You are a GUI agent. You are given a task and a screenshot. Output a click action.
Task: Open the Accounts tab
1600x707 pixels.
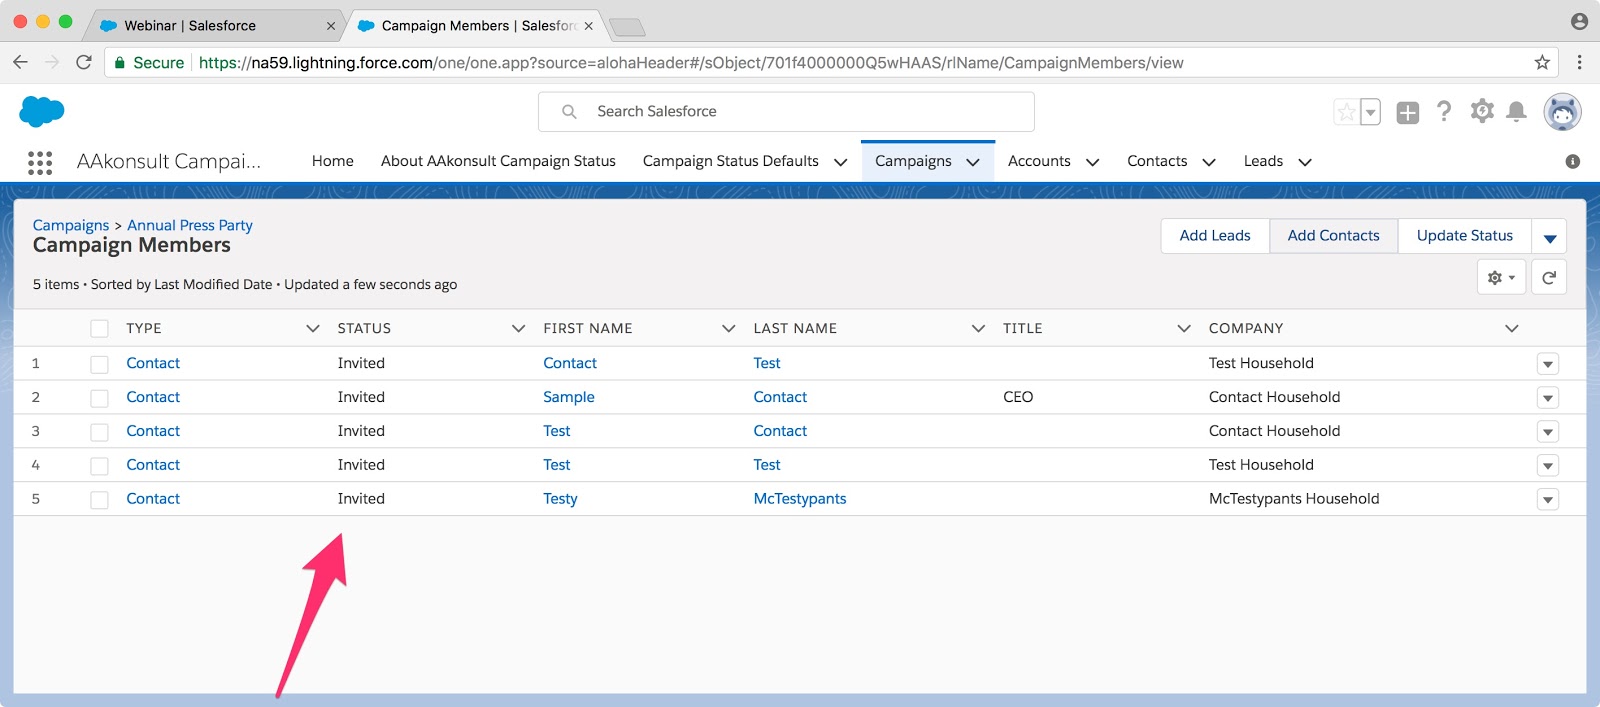pyautogui.click(x=1038, y=161)
